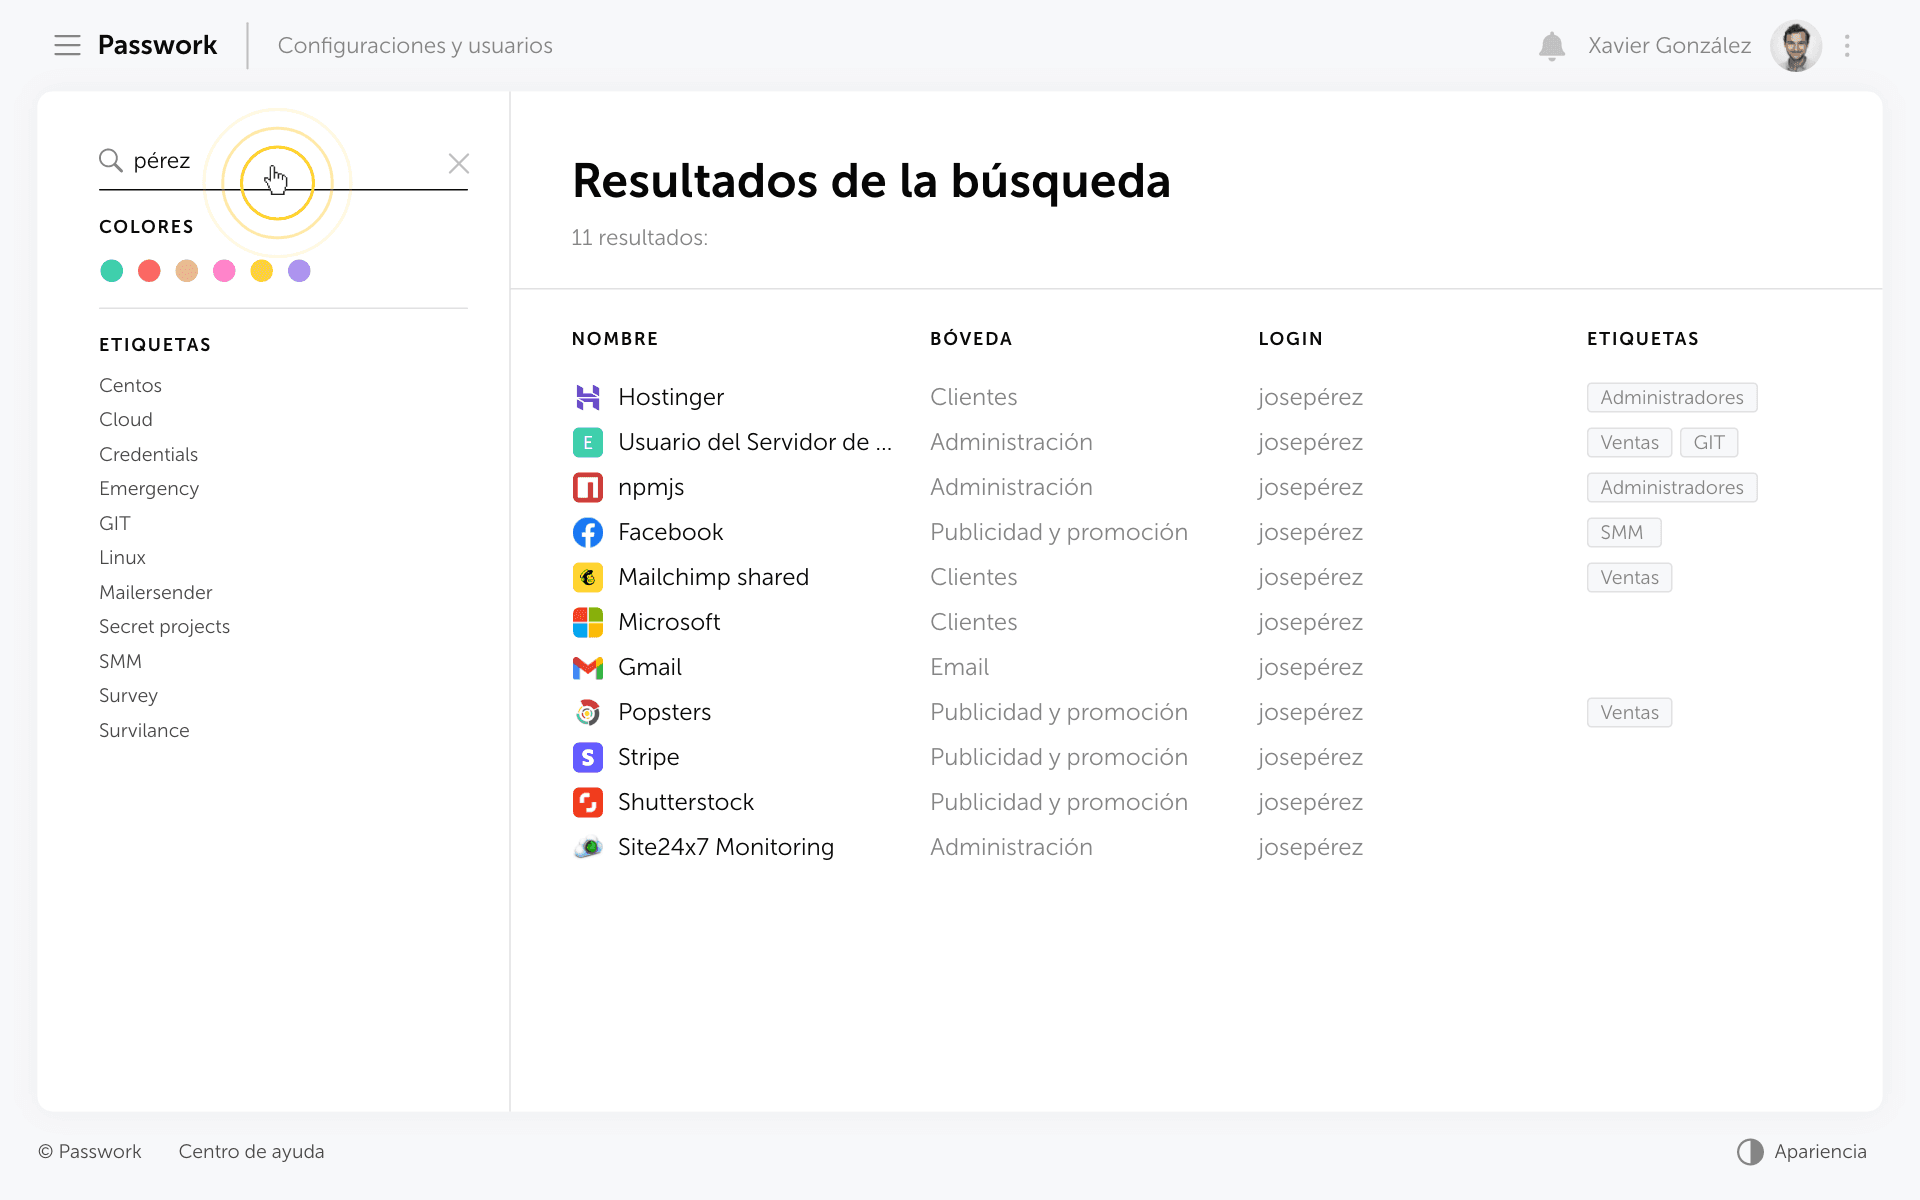Open the Popsters entry name
The image size is (1920, 1200).
pos(665,712)
